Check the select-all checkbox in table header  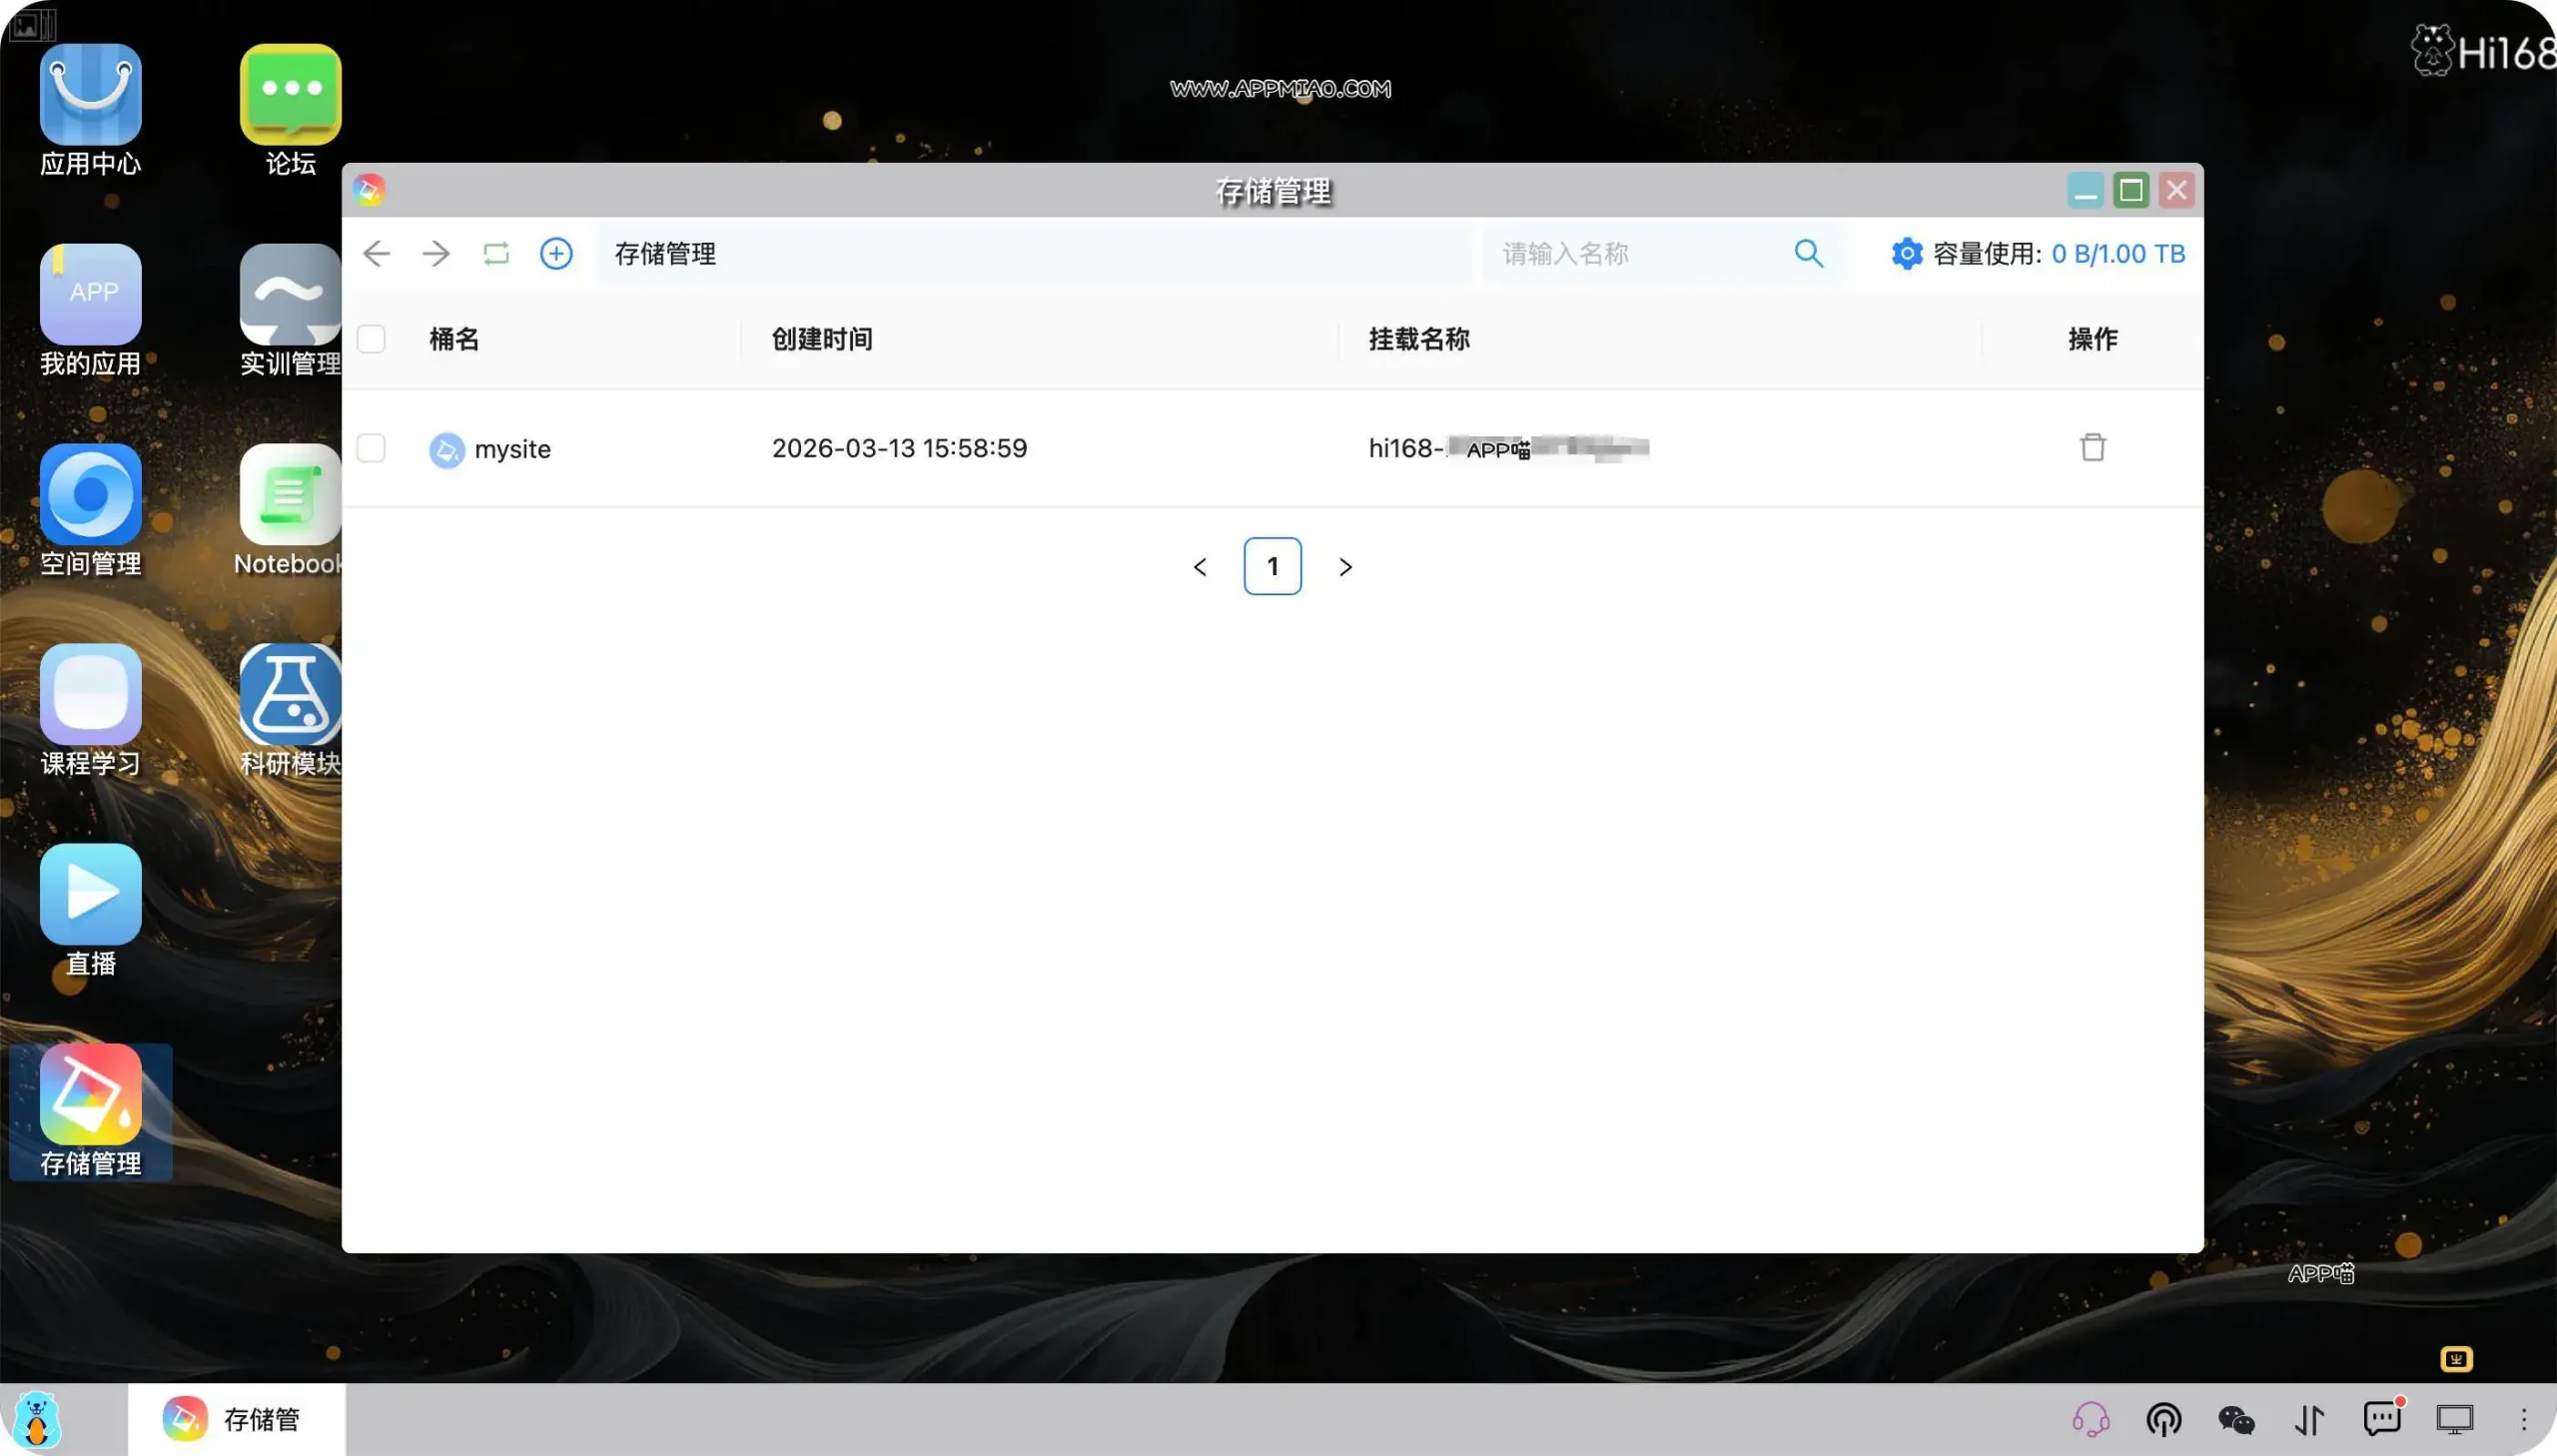[x=371, y=339]
